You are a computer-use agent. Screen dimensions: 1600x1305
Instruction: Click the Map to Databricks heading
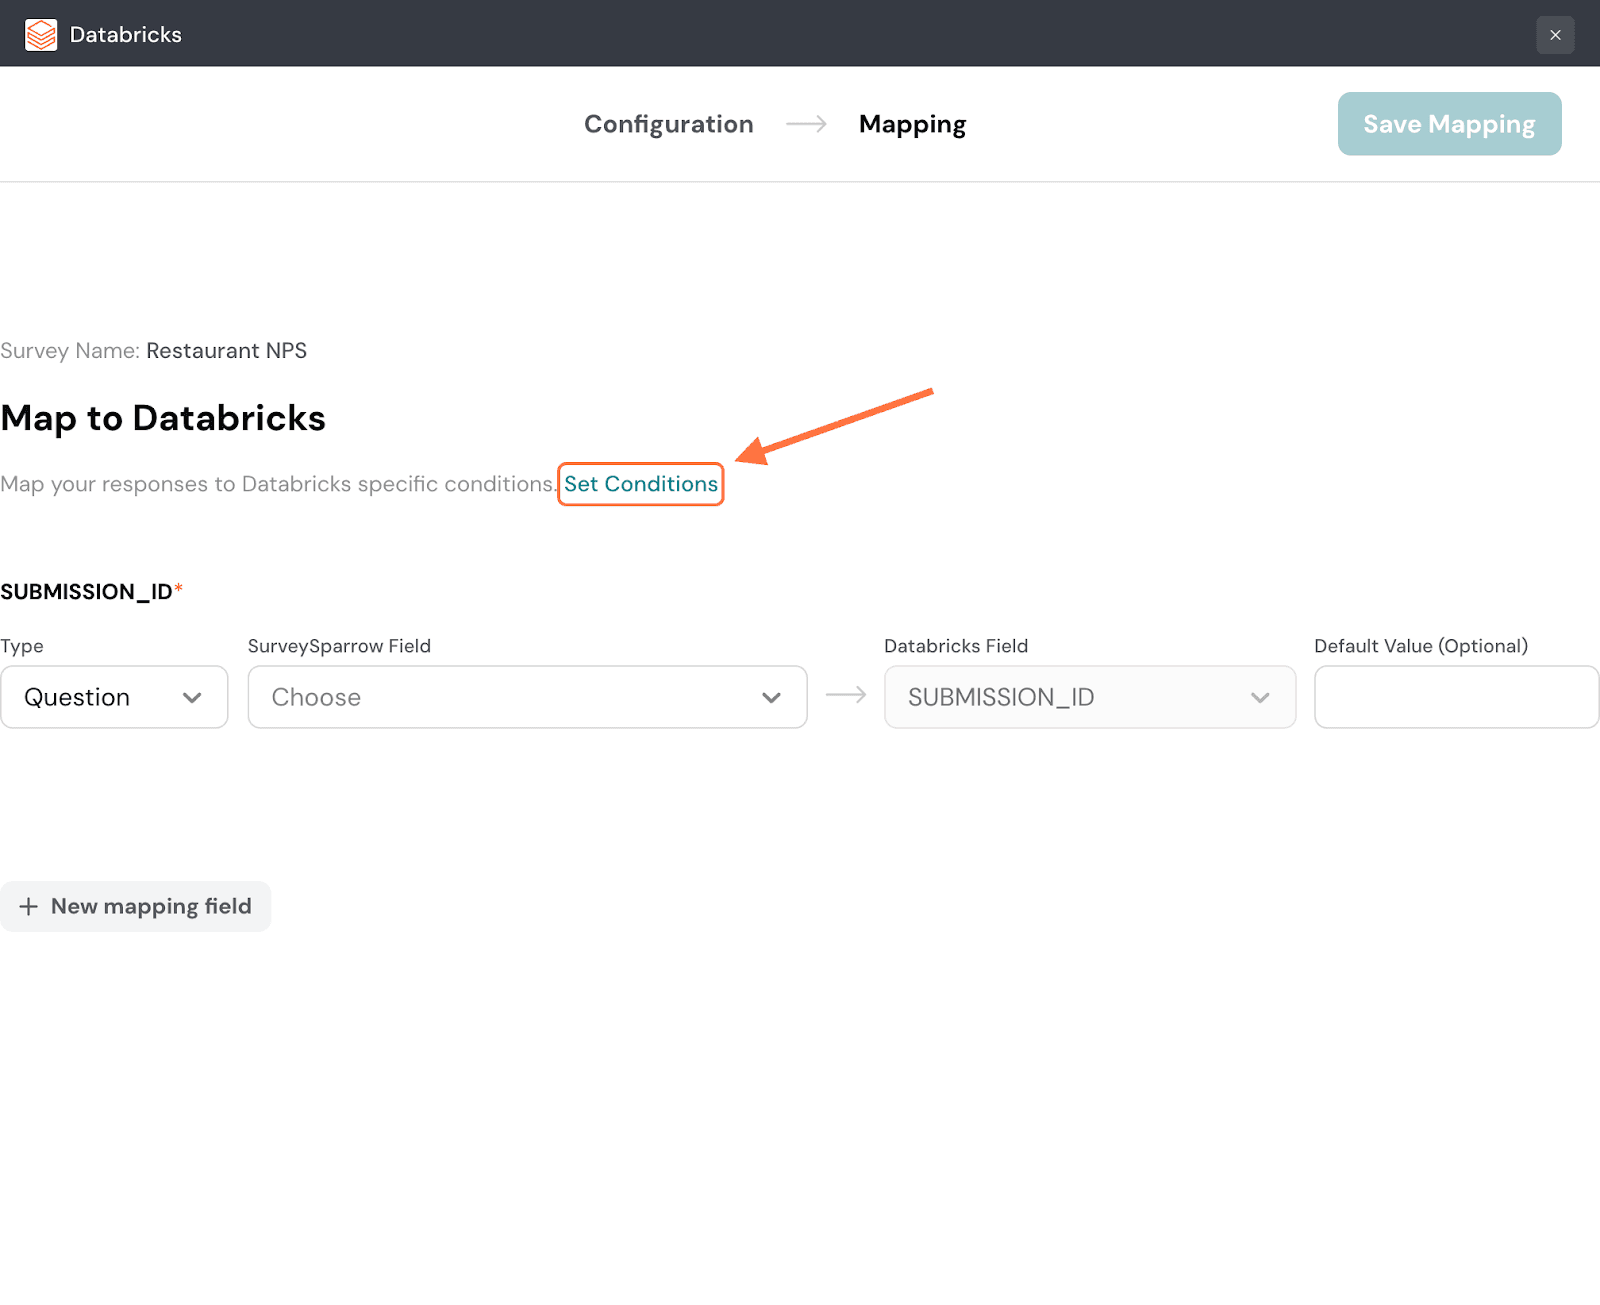163,418
